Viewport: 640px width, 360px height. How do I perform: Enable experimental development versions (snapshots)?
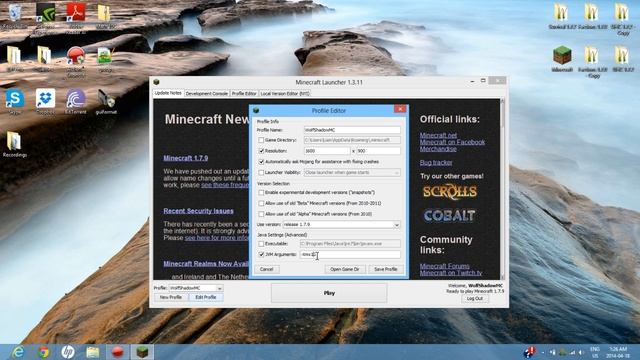261,192
